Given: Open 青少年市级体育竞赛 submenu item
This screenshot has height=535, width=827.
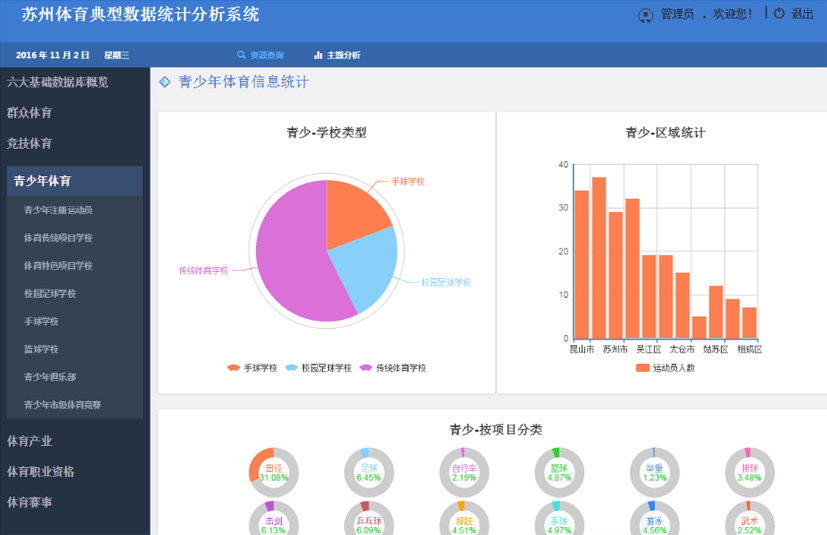Looking at the screenshot, I should click(x=62, y=405).
